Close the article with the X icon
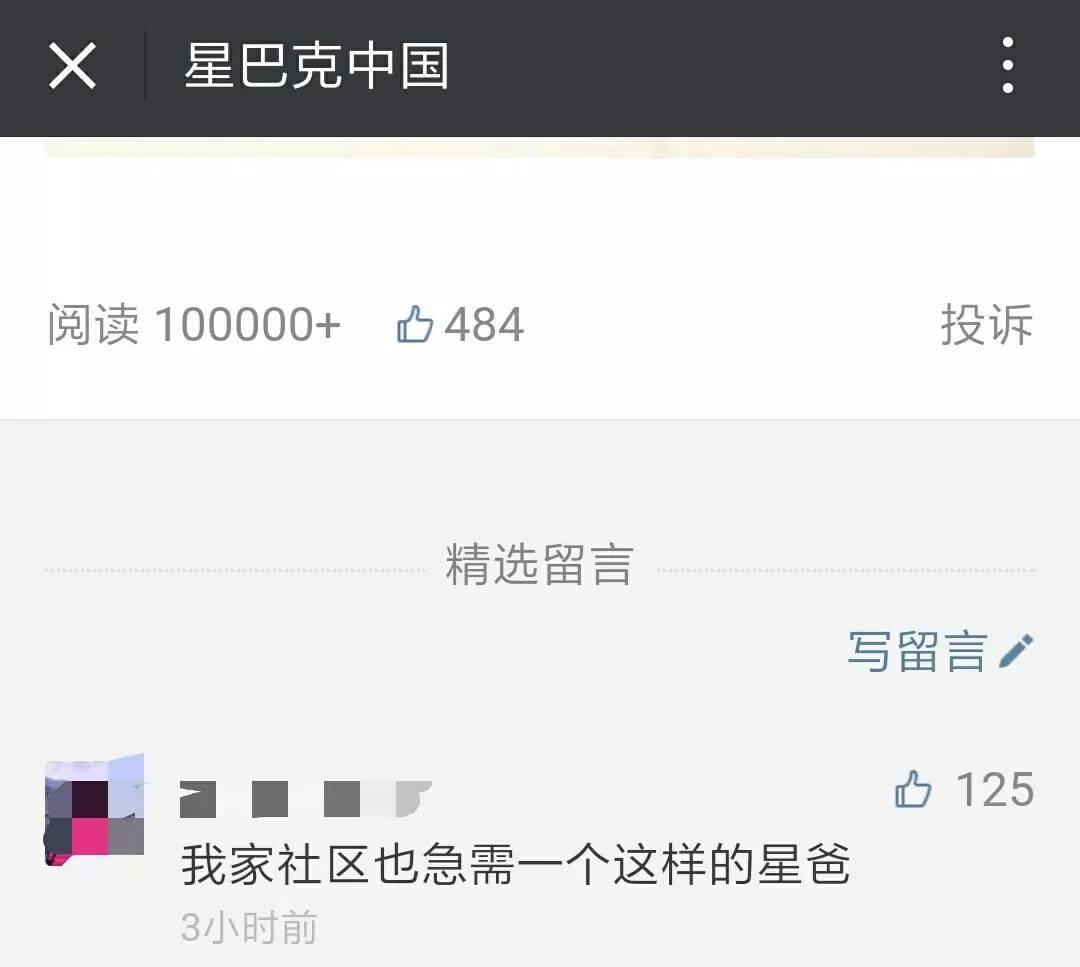This screenshot has height=967, width=1080. (72, 66)
